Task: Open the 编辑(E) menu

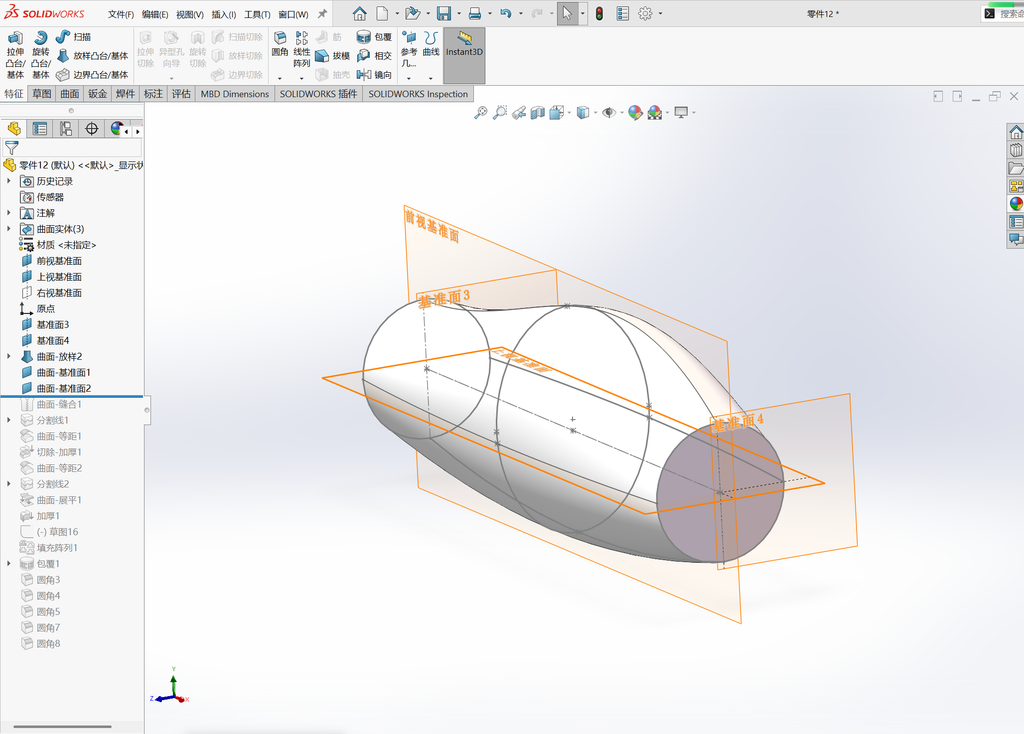Action: 155,14
